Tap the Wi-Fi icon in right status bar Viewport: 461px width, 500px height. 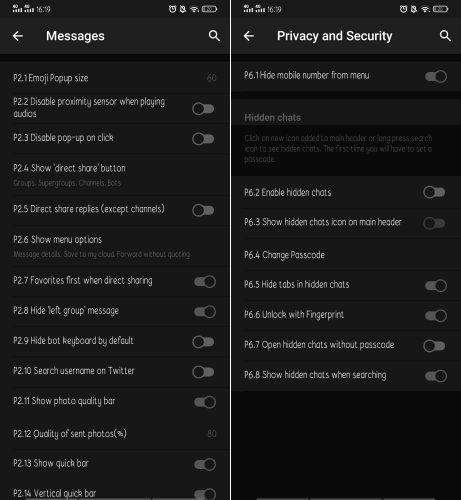[425, 9]
